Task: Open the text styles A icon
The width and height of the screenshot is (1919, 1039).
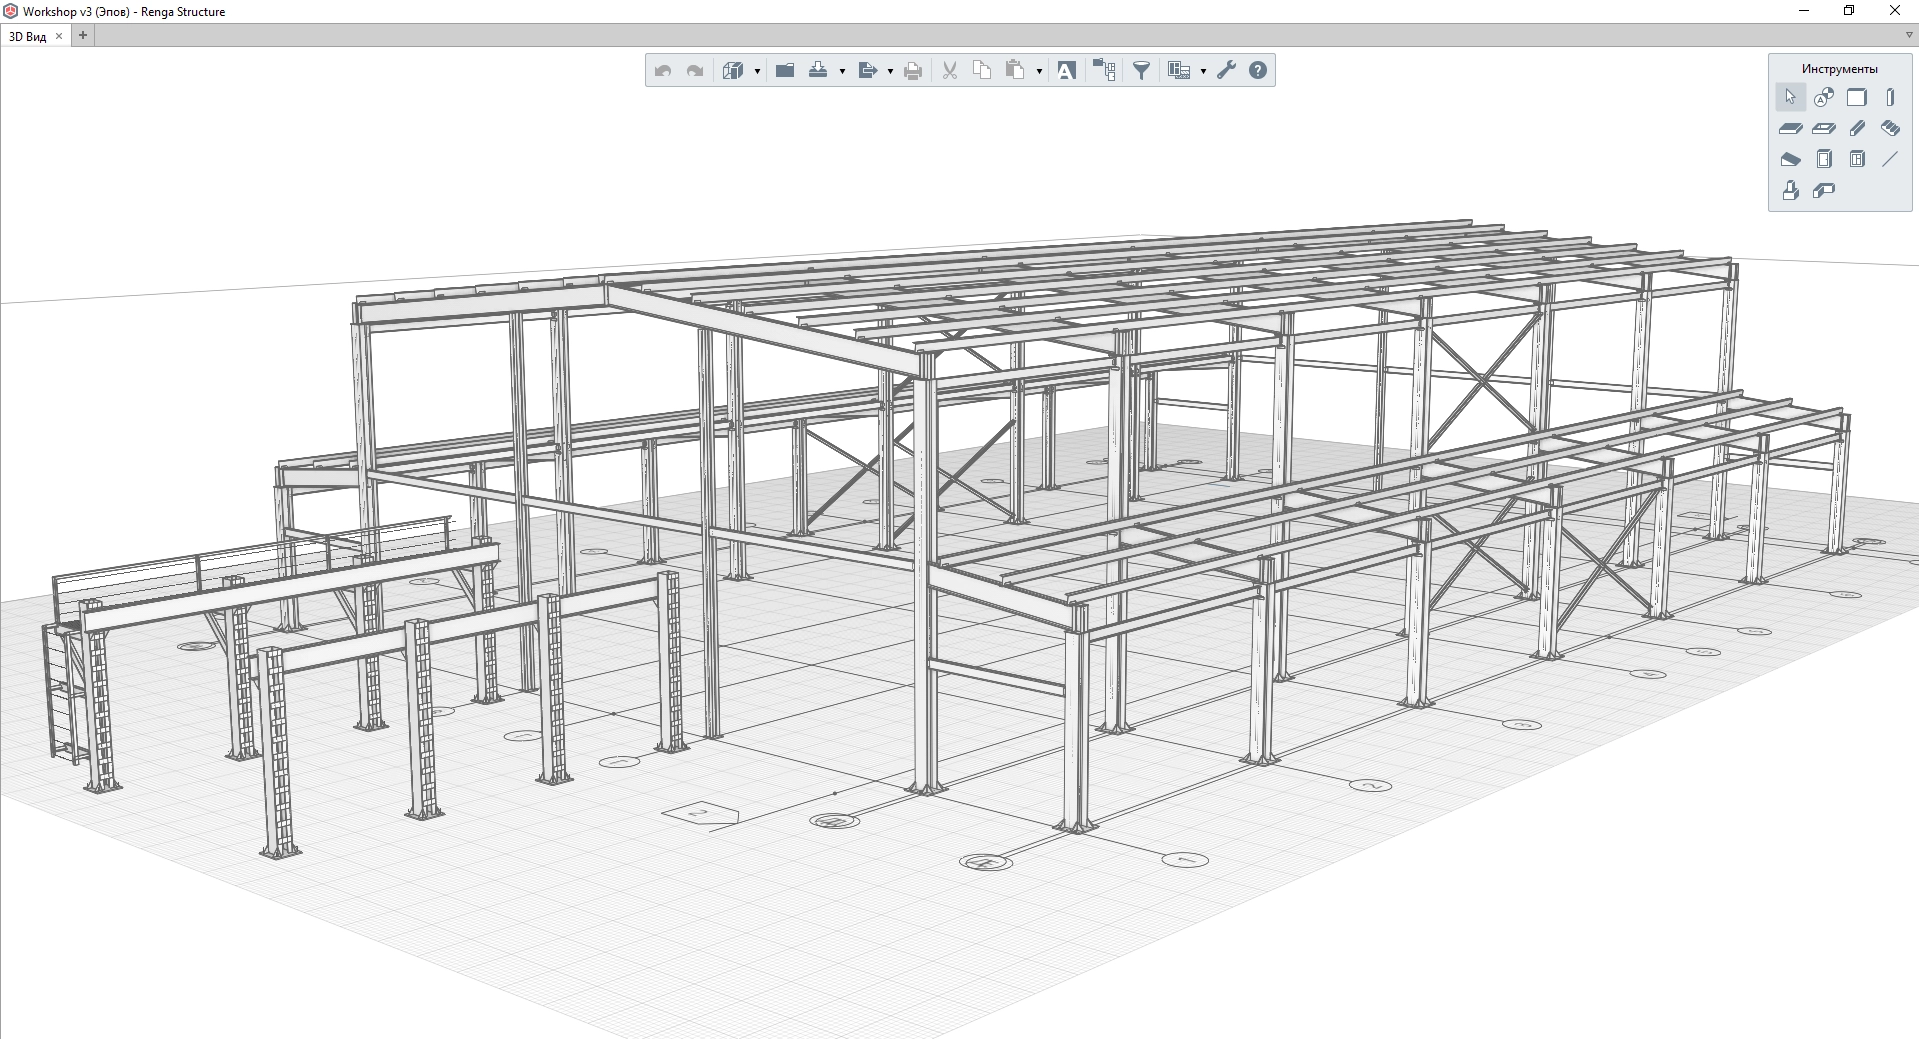Action: (1066, 70)
